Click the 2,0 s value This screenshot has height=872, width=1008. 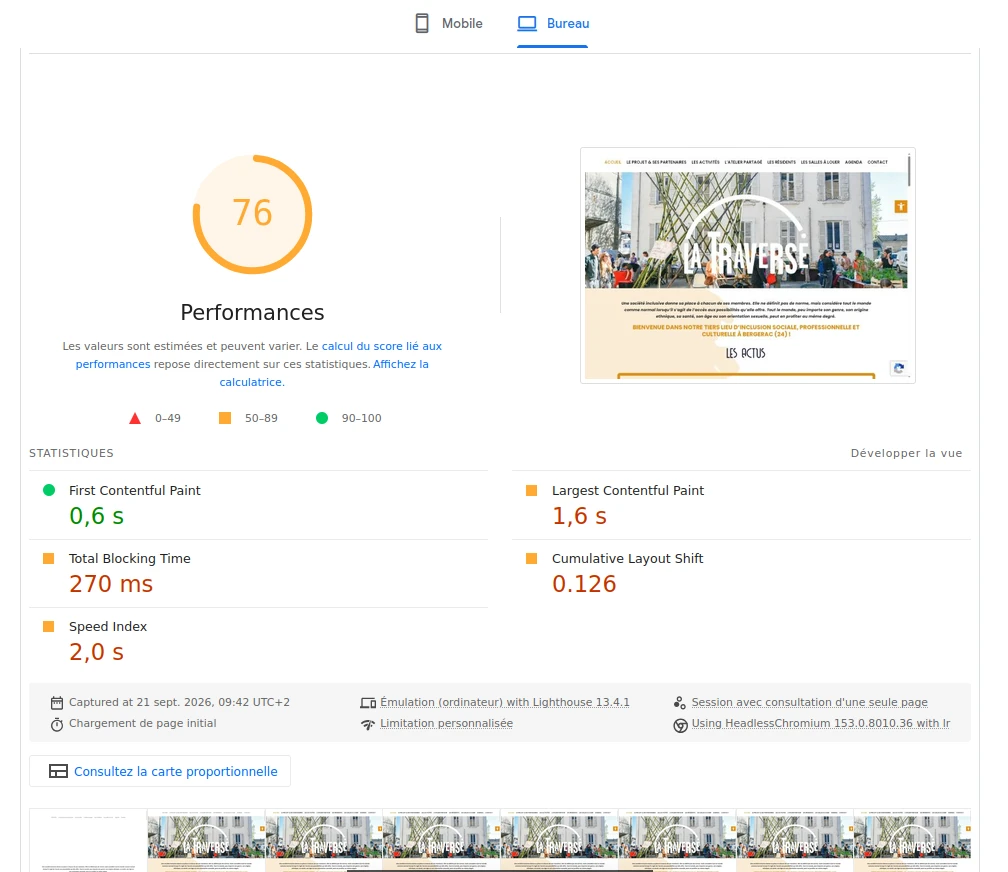pos(96,652)
